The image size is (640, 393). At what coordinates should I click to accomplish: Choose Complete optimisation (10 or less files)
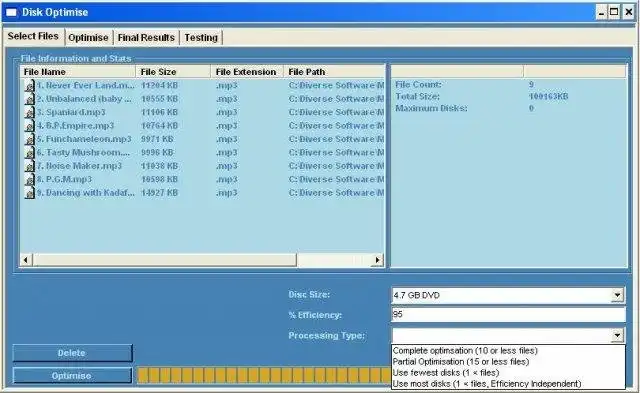[x=508, y=351]
